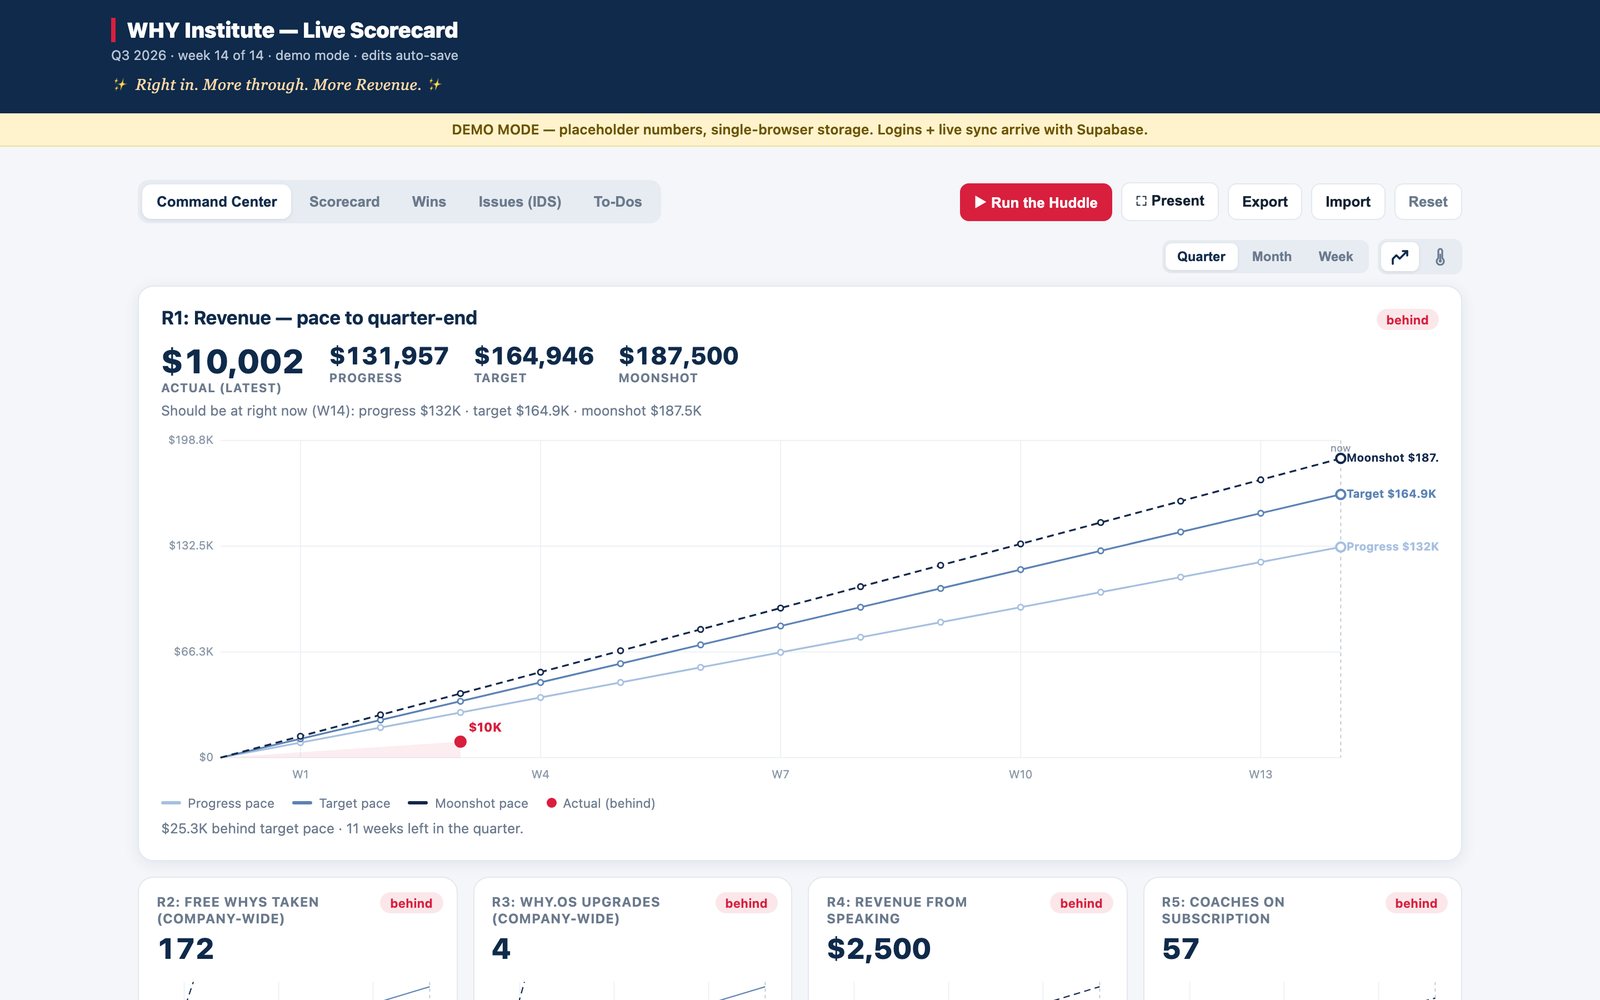Click the Moonshot pace legend entry
The width and height of the screenshot is (1600, 1000).
(468, 803)
